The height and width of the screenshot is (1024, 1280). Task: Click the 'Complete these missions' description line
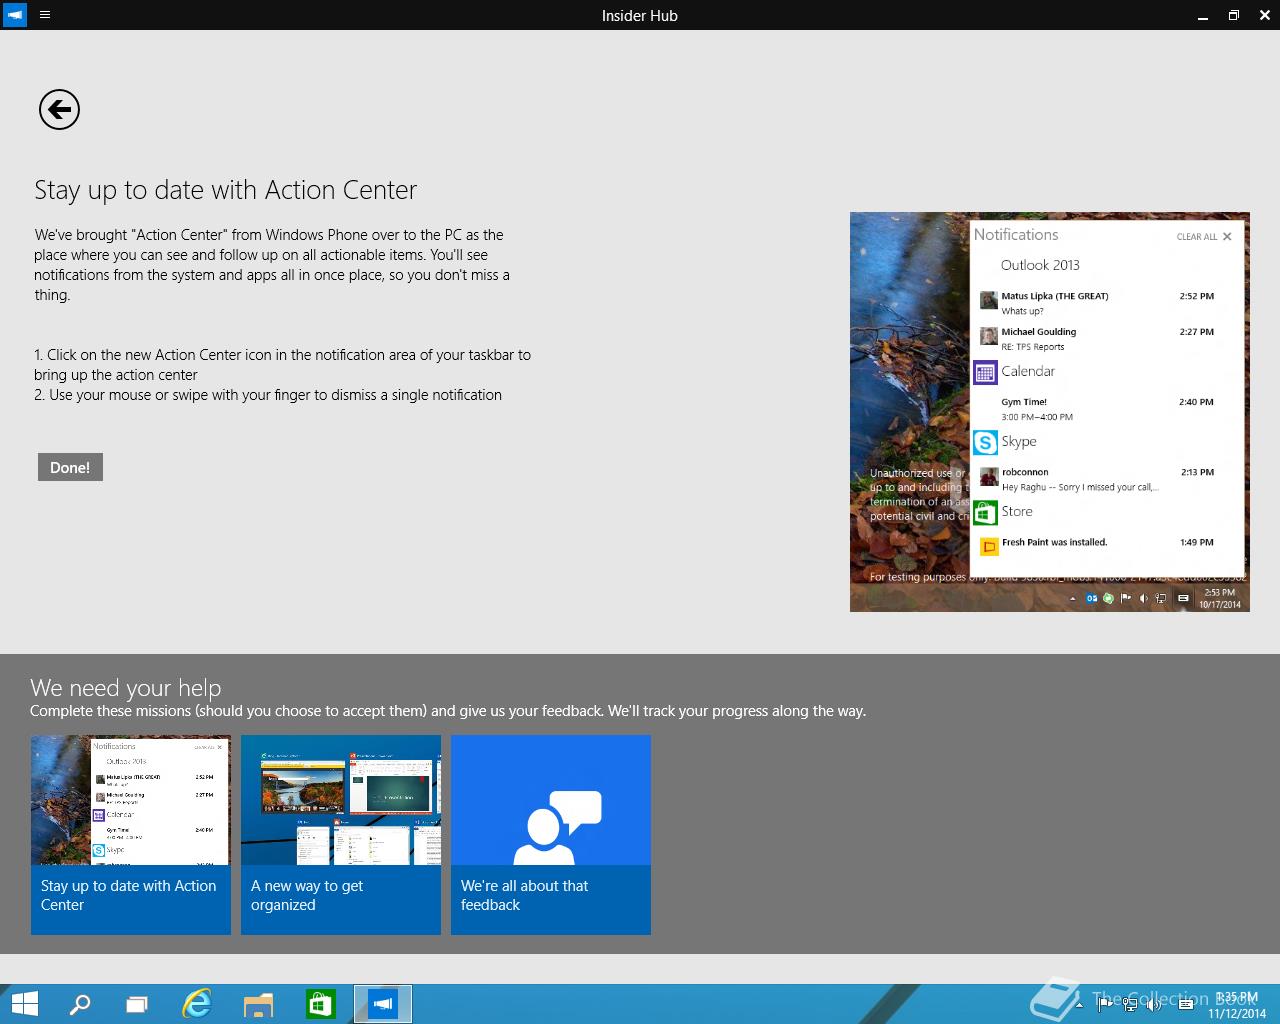(448, 711)
